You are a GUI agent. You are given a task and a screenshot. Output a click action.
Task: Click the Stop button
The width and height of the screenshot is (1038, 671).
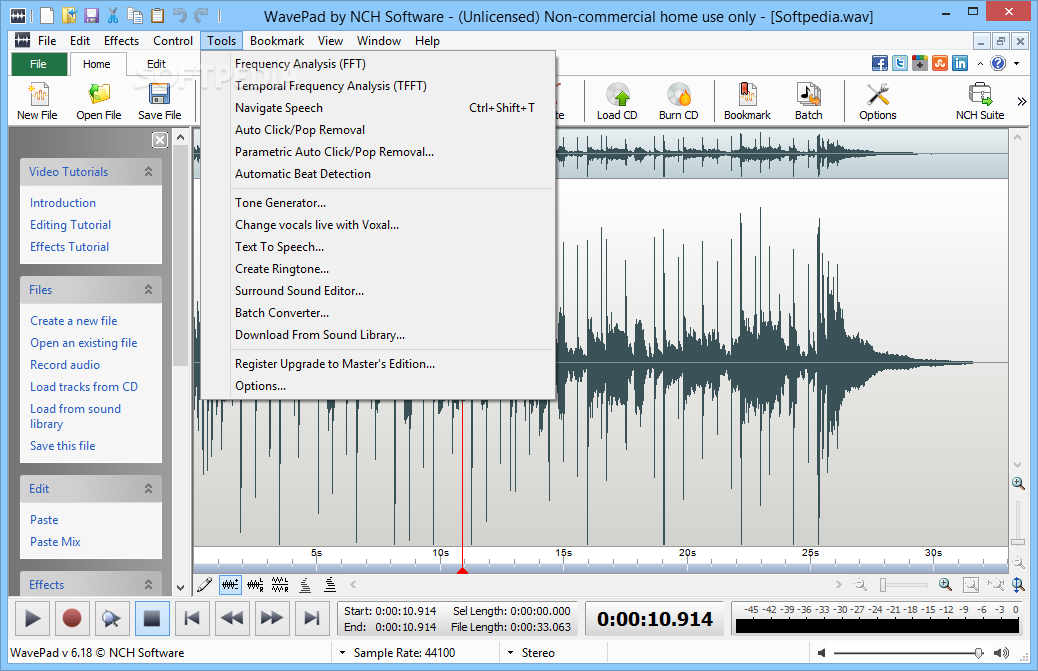[152, 619]
